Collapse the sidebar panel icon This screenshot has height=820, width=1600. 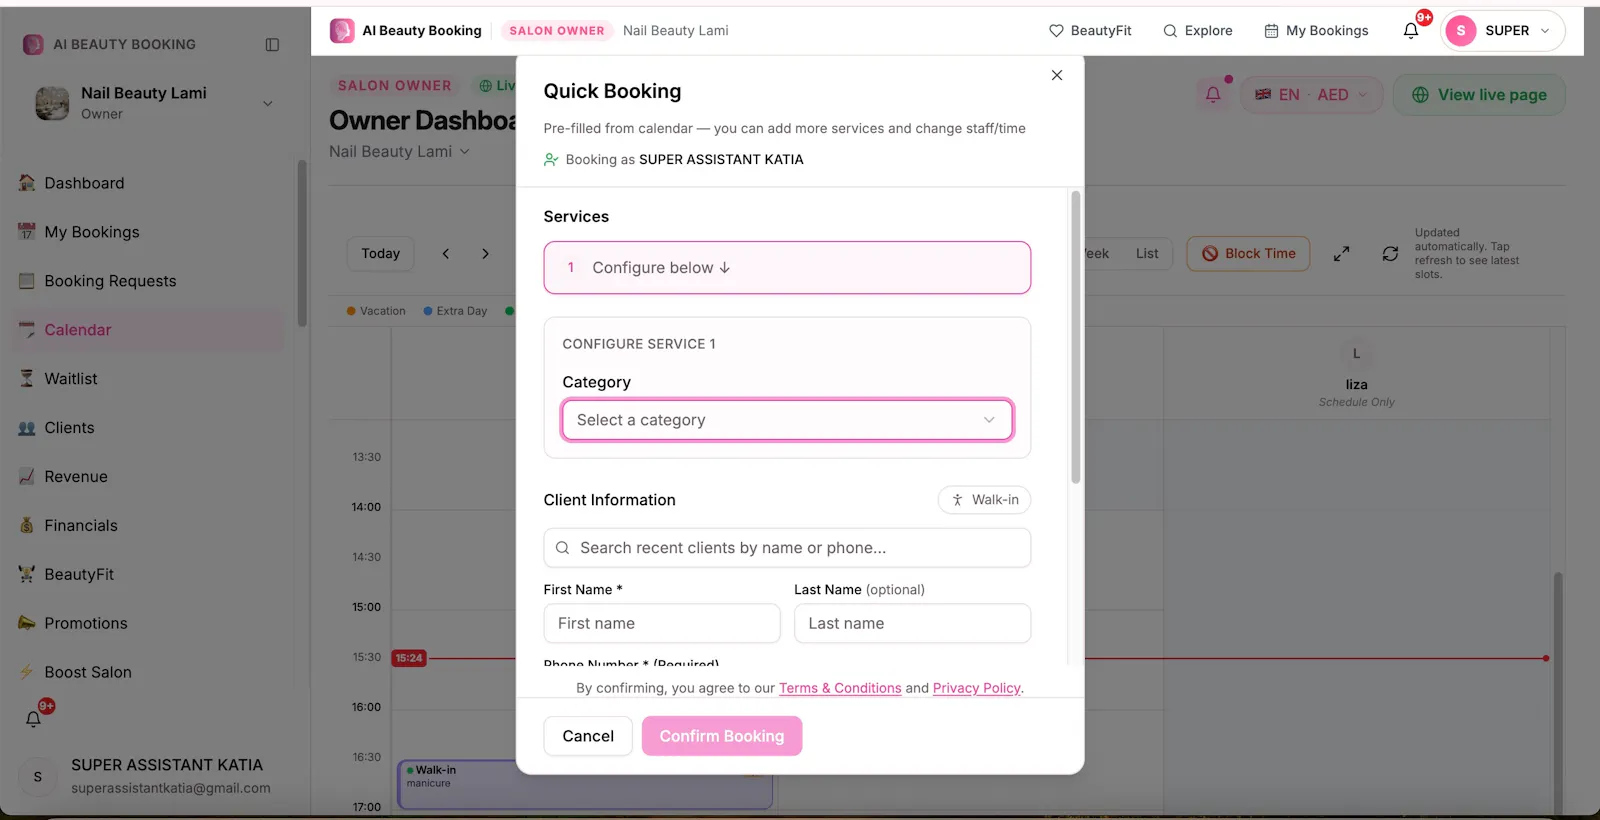point(272,45)
